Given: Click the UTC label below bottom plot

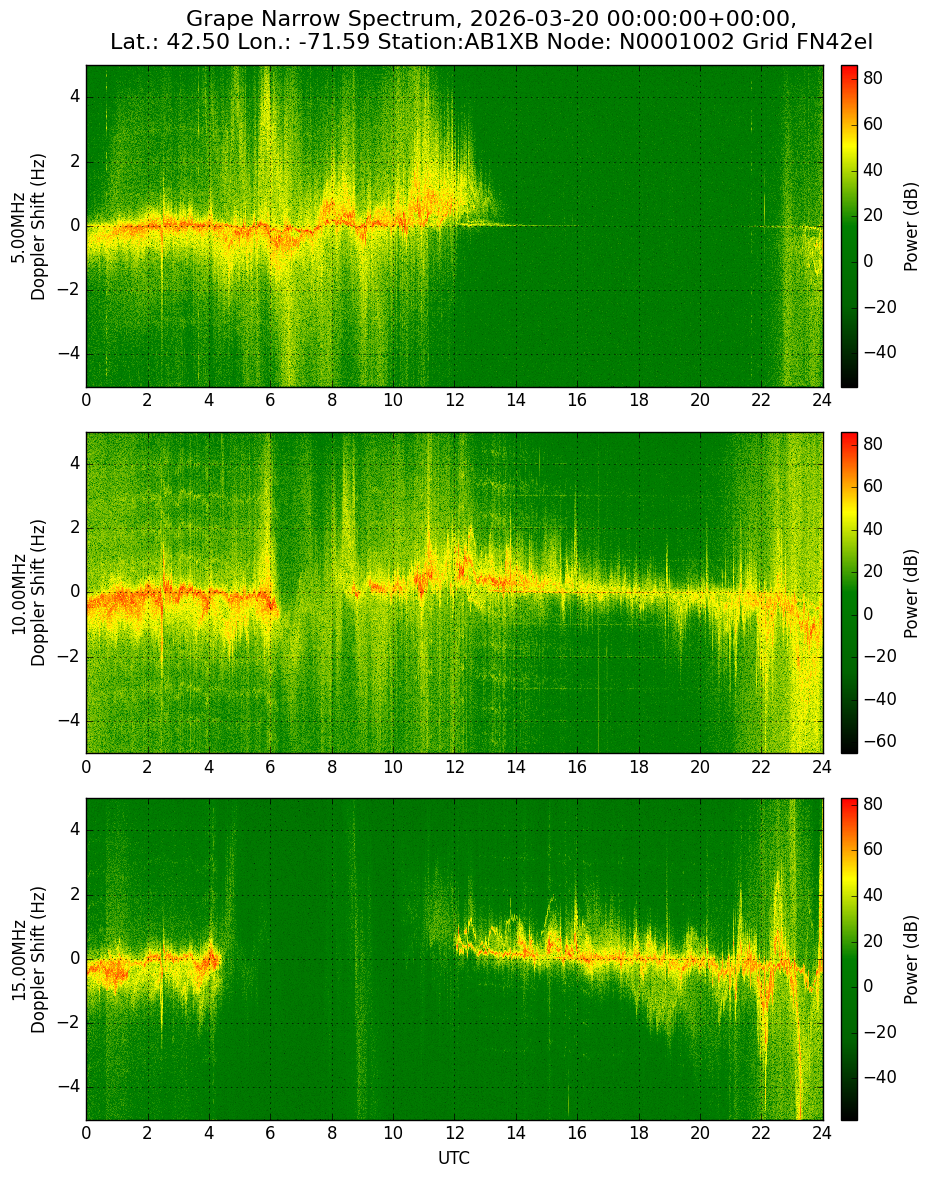Looking at the screenshot, I should coord(454,1158).
